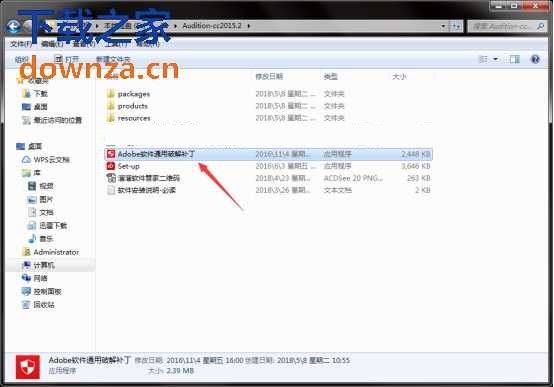Click the Set-up file name

pyautogui.click(x=129, y=166)
